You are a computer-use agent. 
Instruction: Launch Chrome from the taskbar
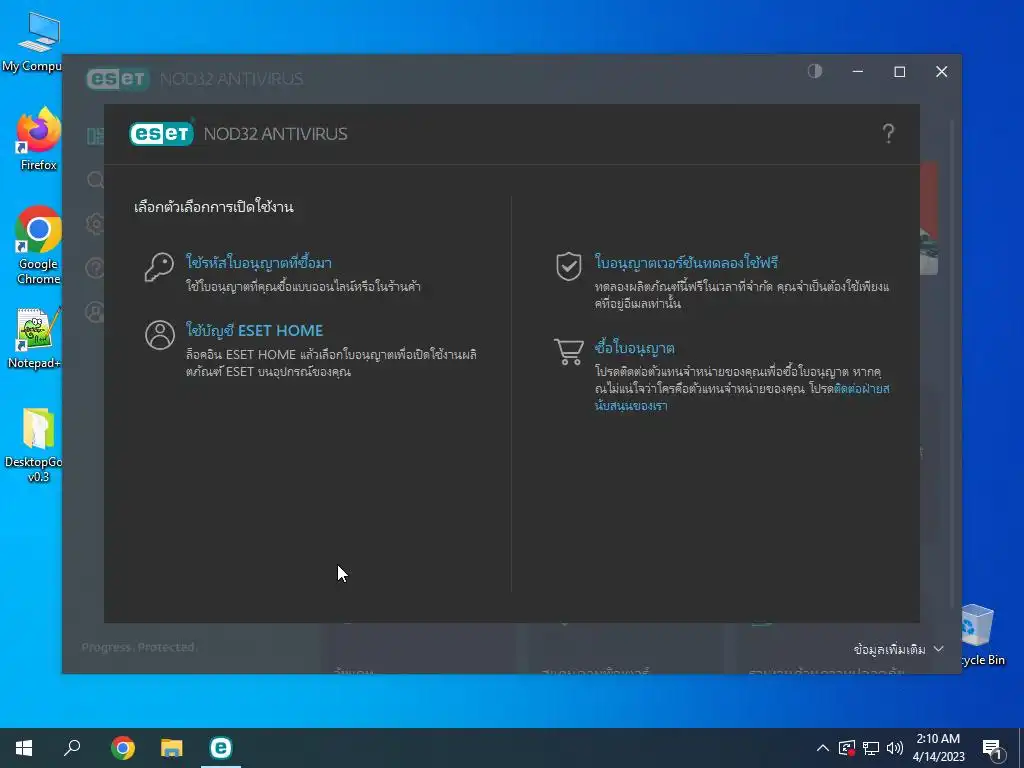(x=123, y=748)
